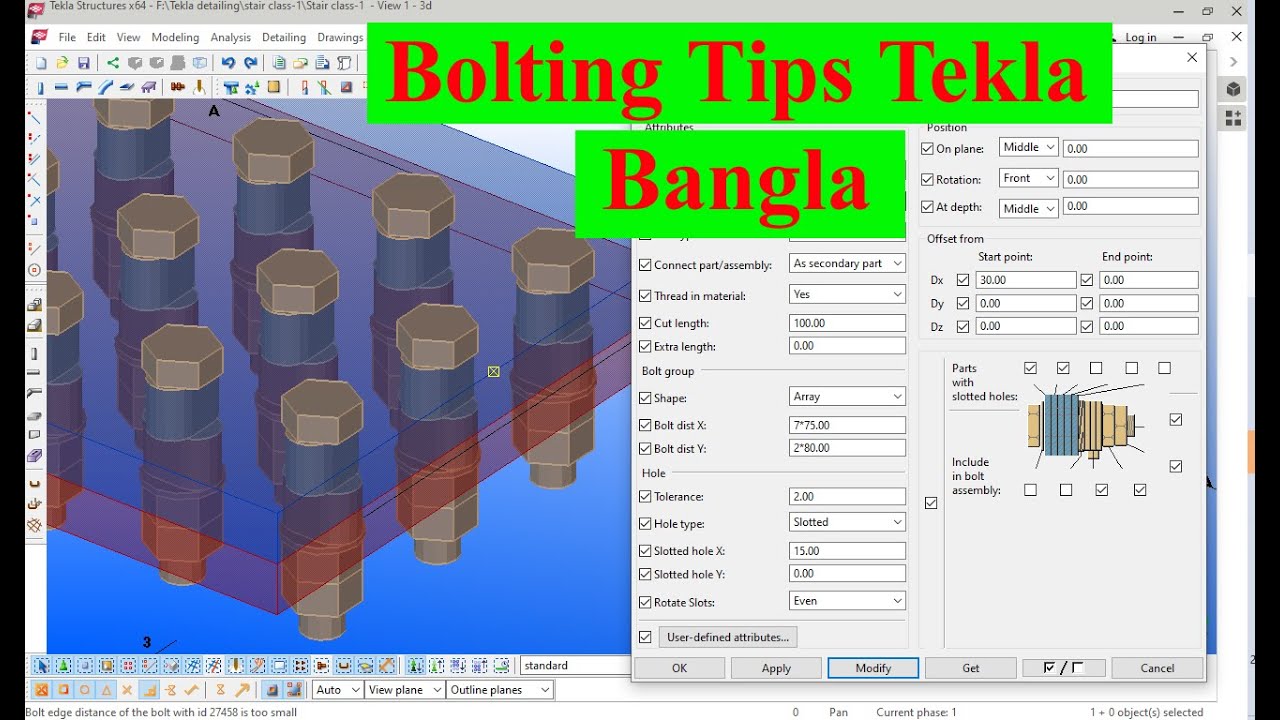This screenshot has height=720, width=1280.
Task: Open the View menu
Action: point(128,37)
